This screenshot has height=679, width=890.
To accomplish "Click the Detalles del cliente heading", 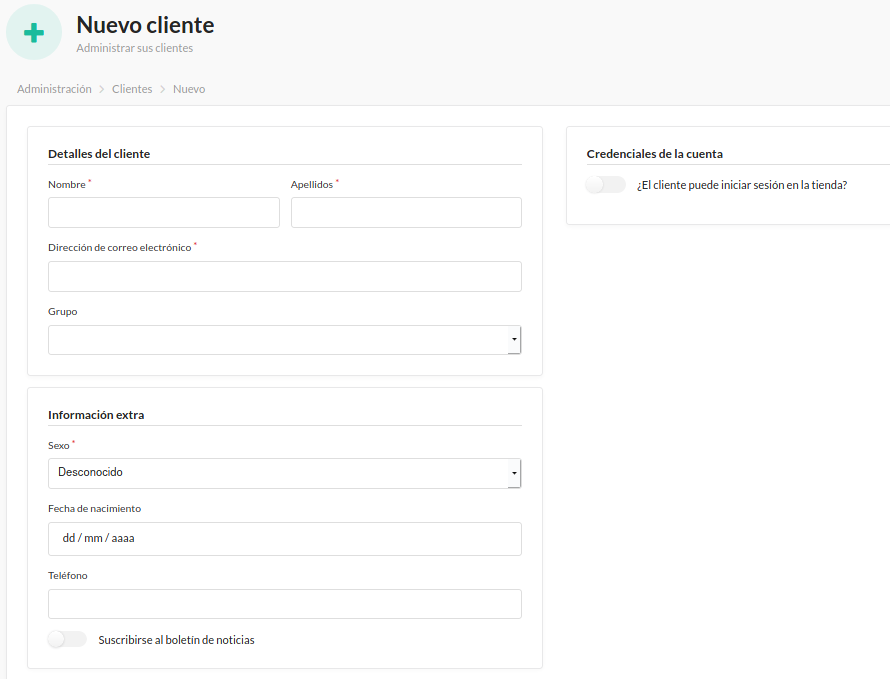I will click(99, 154).
